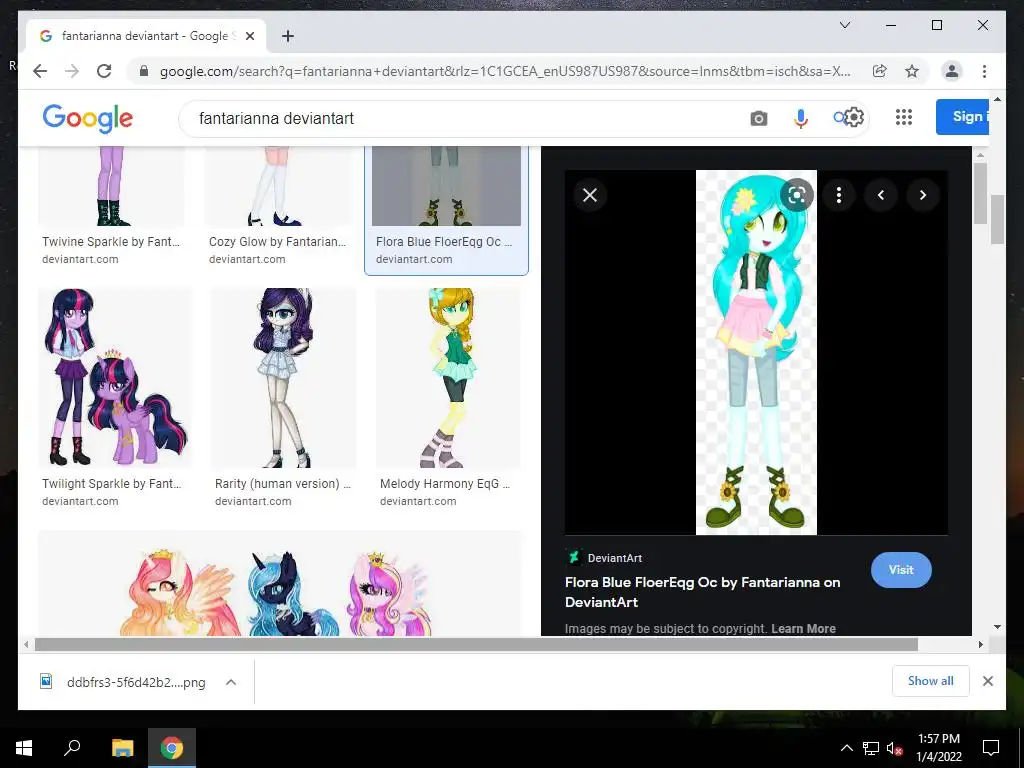Open preview panel three-dot options
The image size is (1024, 768).
(x=839, y=195)
